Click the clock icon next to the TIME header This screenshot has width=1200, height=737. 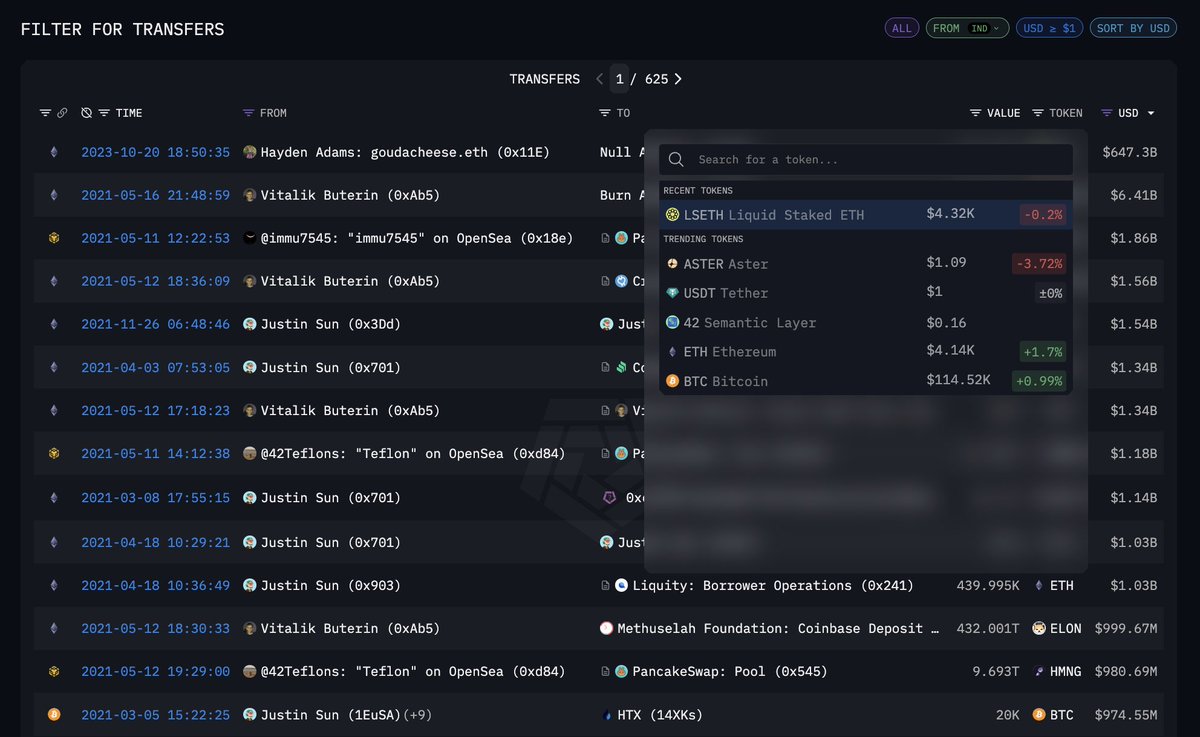point(87,113)
